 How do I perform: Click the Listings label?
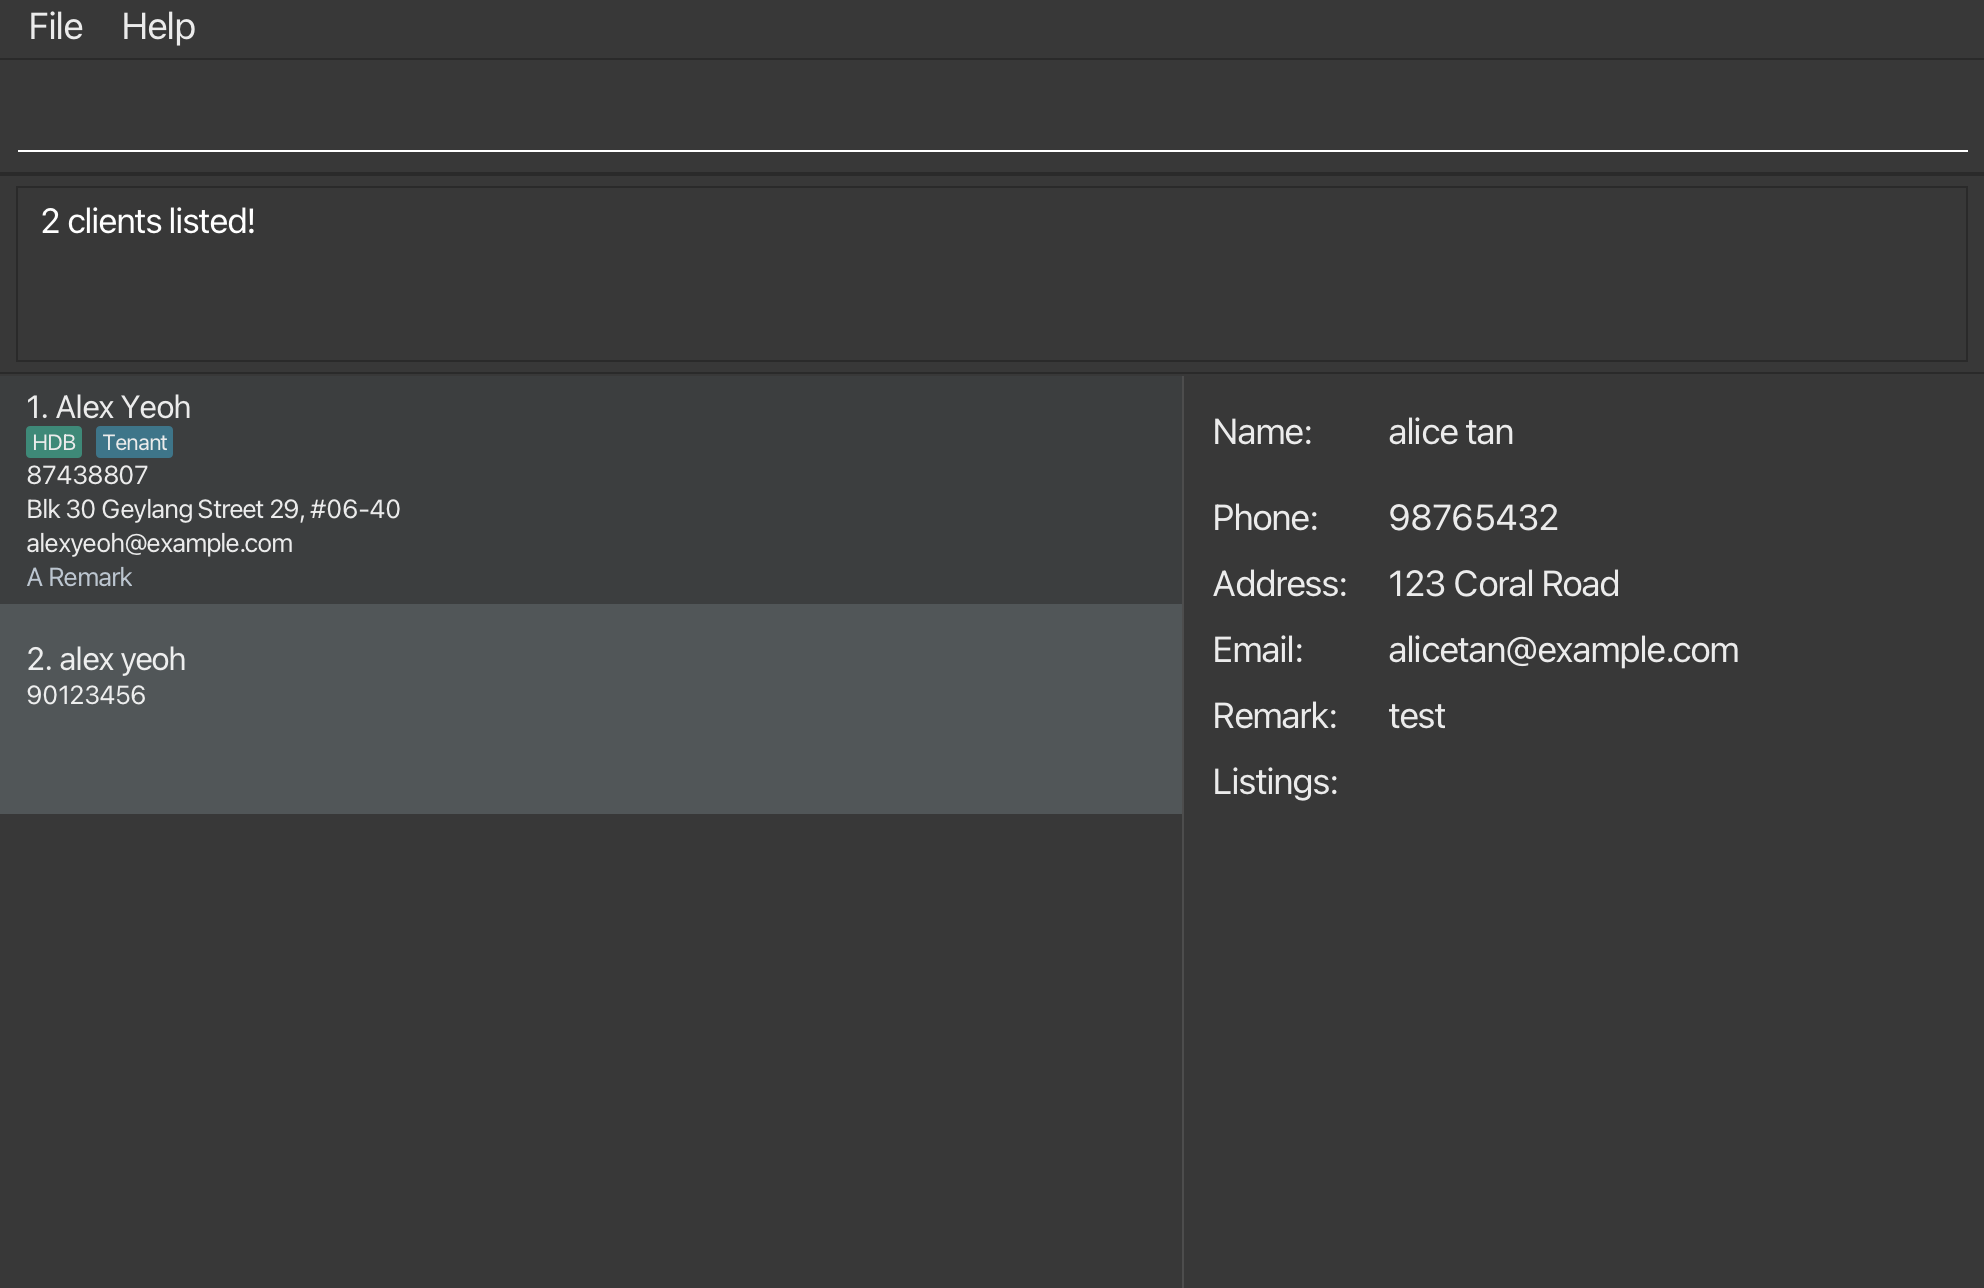[1275, 782]
